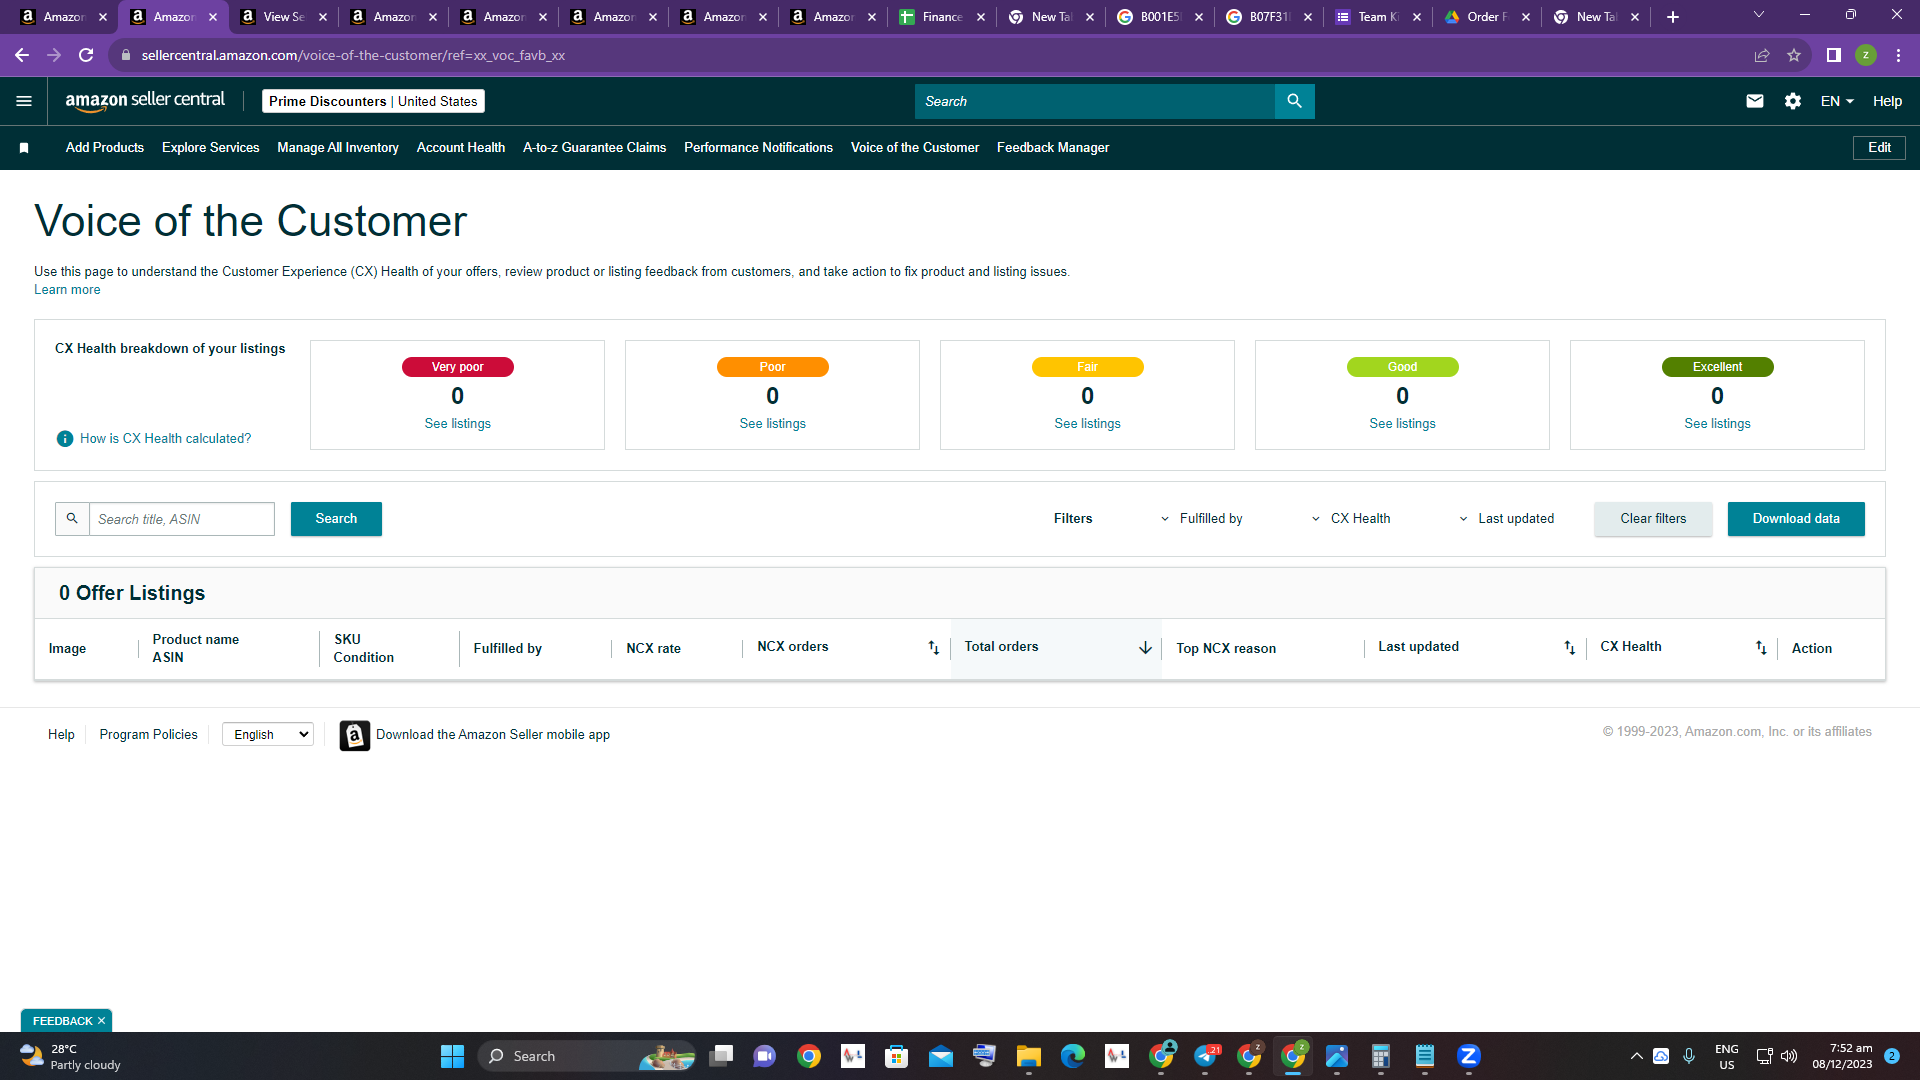1920x1080 pixels.
Task: Open Manage All Inventory menu item
Action: click(338, 148)
